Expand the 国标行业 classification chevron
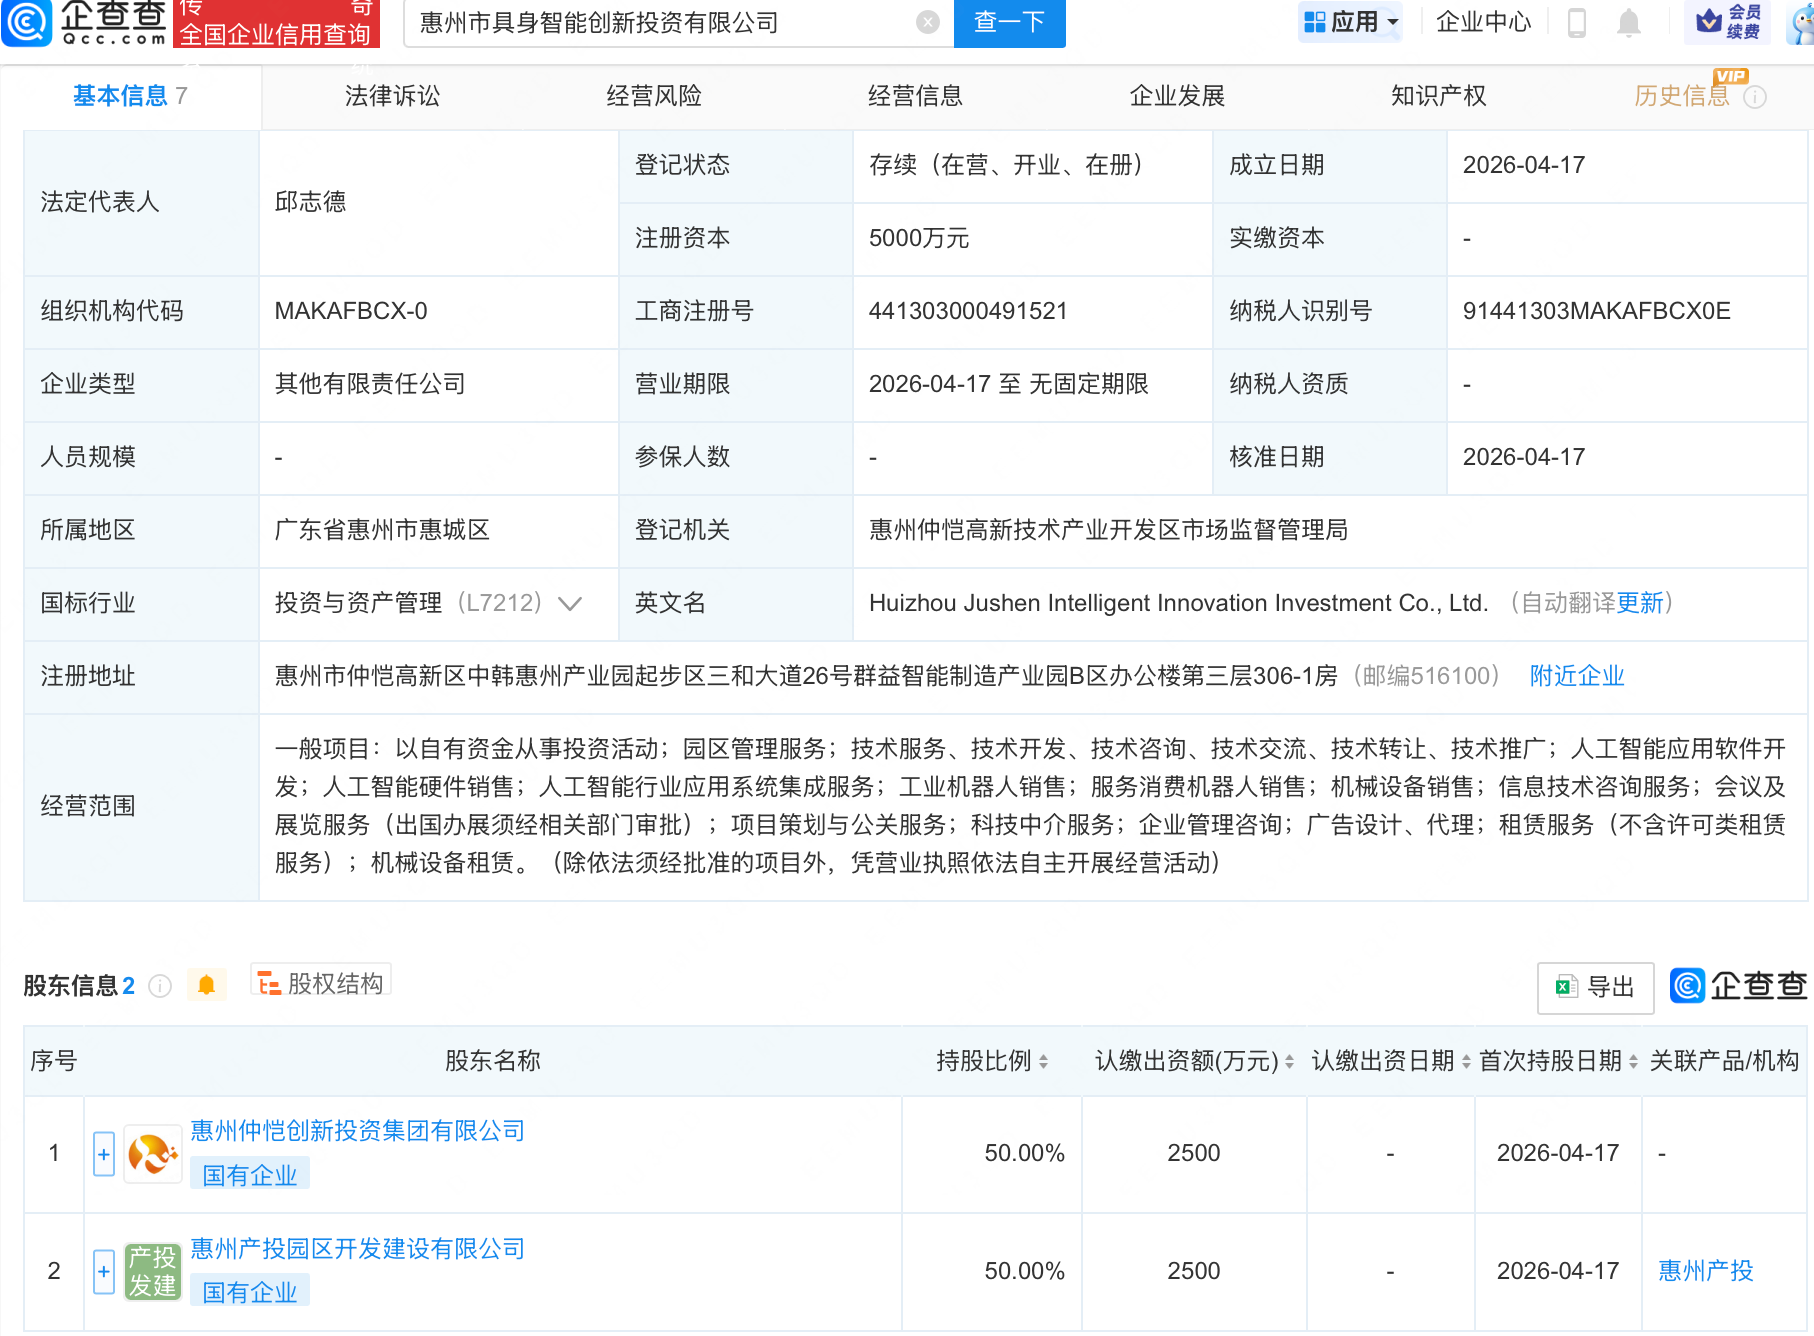The width and height of the screenshot is (1814, 1336). pyautogui.click(x=570, y=603)
